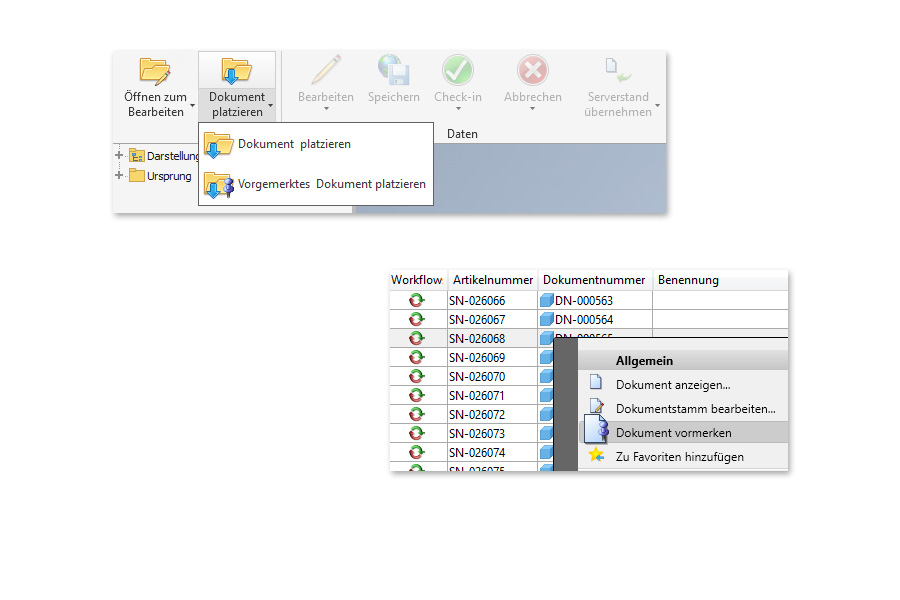Click the Bearbeiten pencil icon
The image size is (900, 600).
[x=326, y=71]
